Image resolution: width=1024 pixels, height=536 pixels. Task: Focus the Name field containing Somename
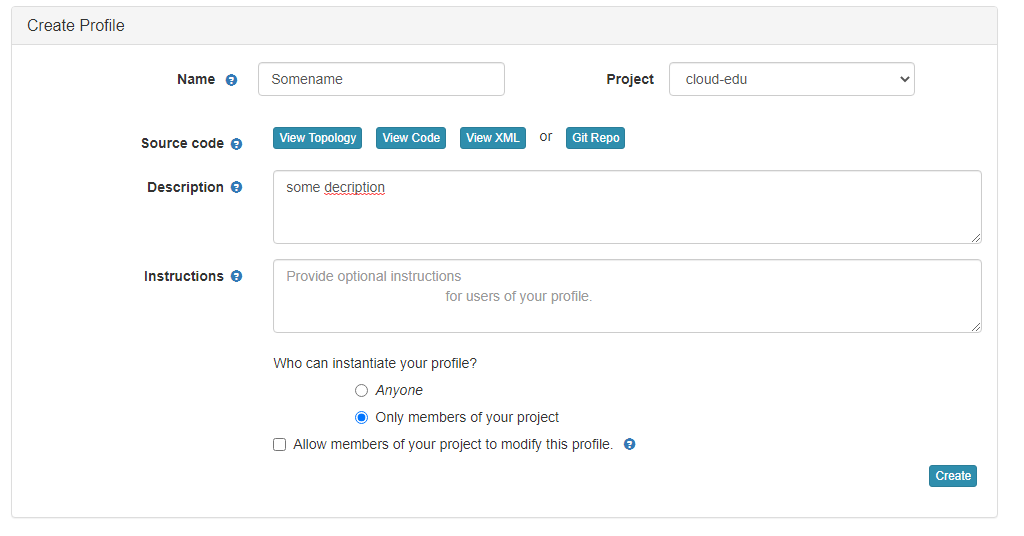[x=381, y=79]
